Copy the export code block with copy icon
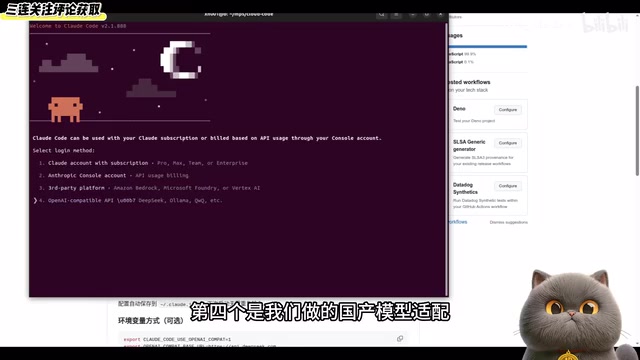Screen dimensions: 640x360 pos(400,338)
